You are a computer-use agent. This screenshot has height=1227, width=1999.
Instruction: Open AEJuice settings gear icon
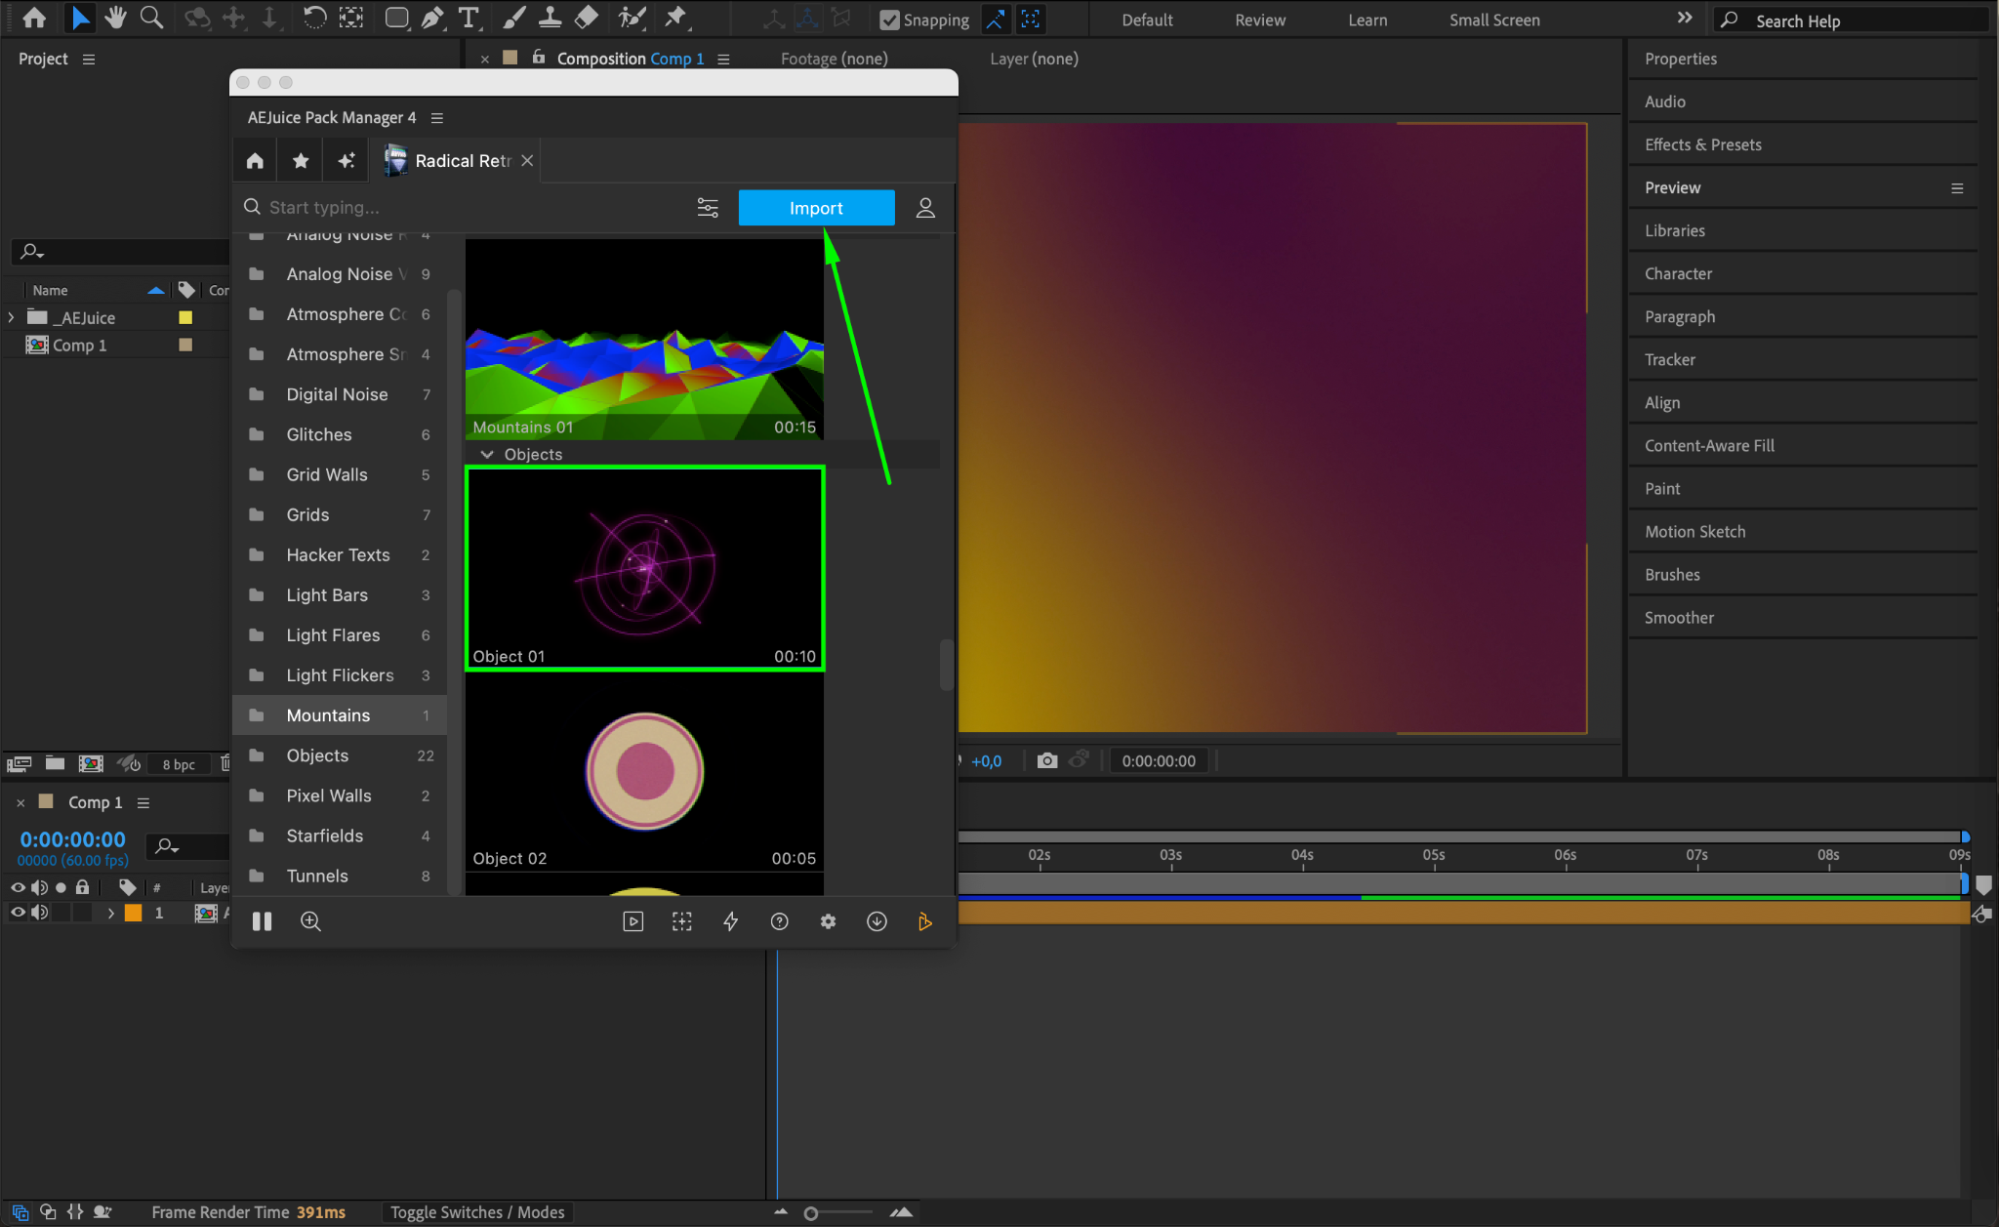coord(828,922)
